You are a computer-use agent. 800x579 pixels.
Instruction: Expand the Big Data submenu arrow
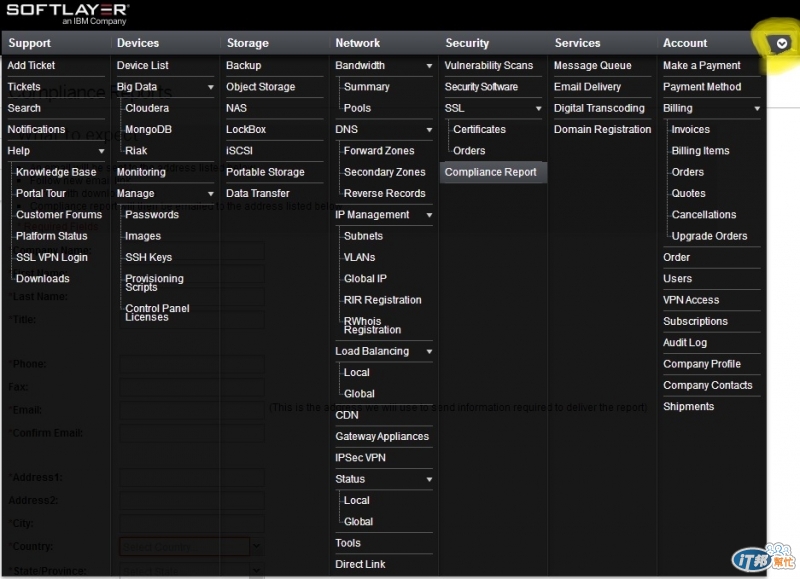[210, 87]
